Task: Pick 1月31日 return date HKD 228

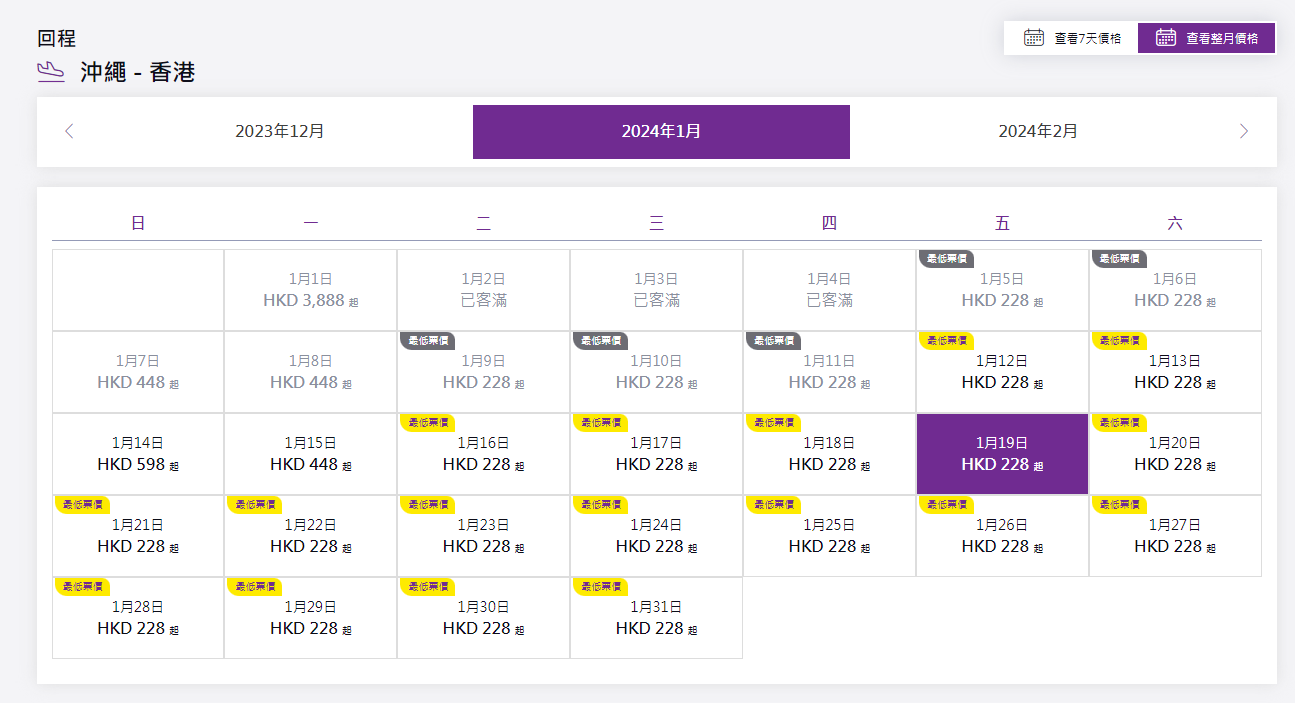Action: [656, 619]
